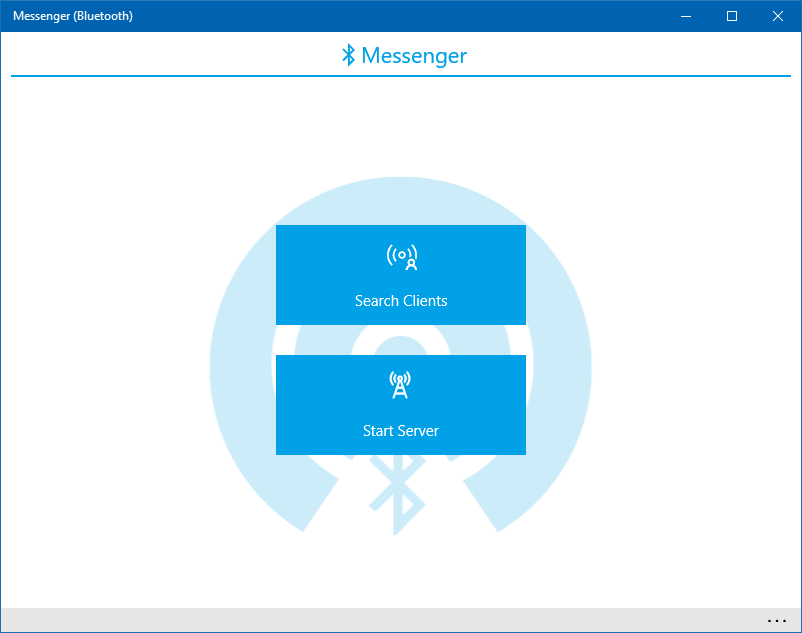Screen dimensions: 802x633
Task: Minimize the Messenger window
Action: pyautogui.click(x=685, y=16)
